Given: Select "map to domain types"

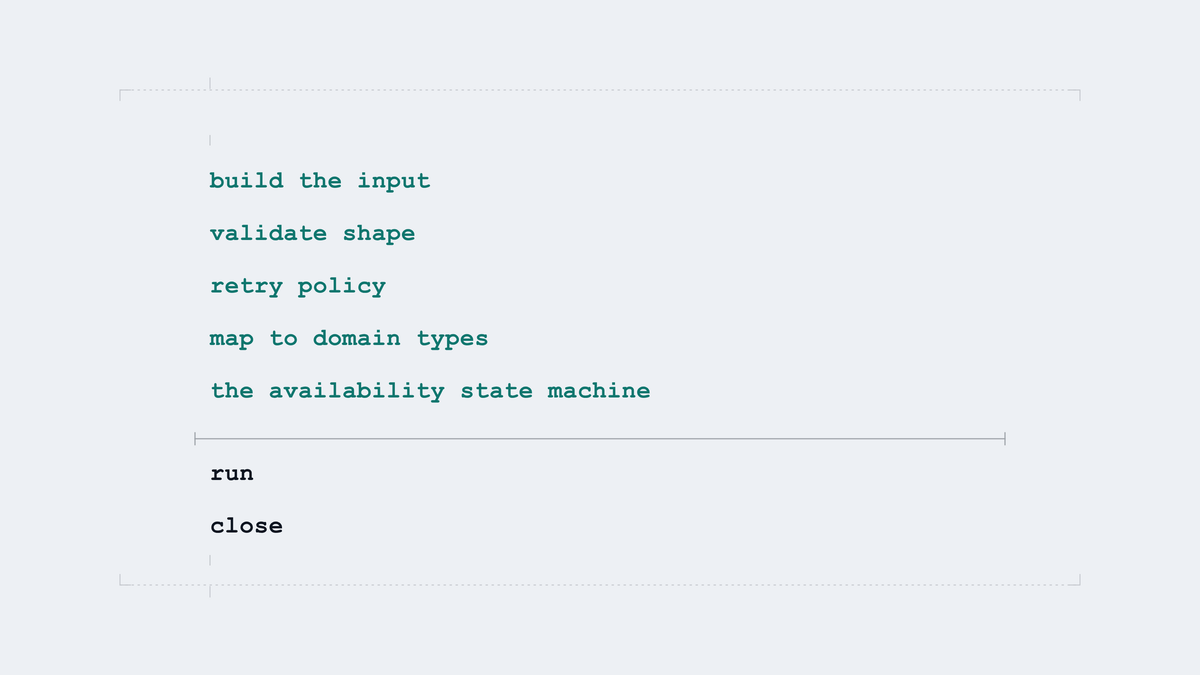Looking at the screenshot, I should 349,339.
